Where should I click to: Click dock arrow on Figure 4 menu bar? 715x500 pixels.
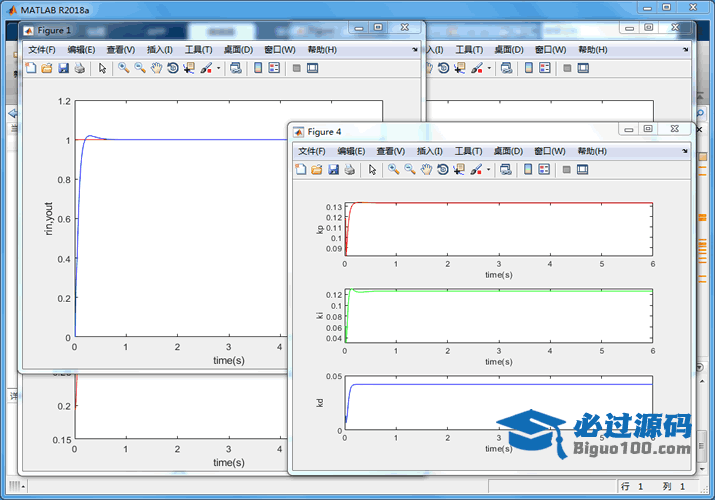pos(684,151)
